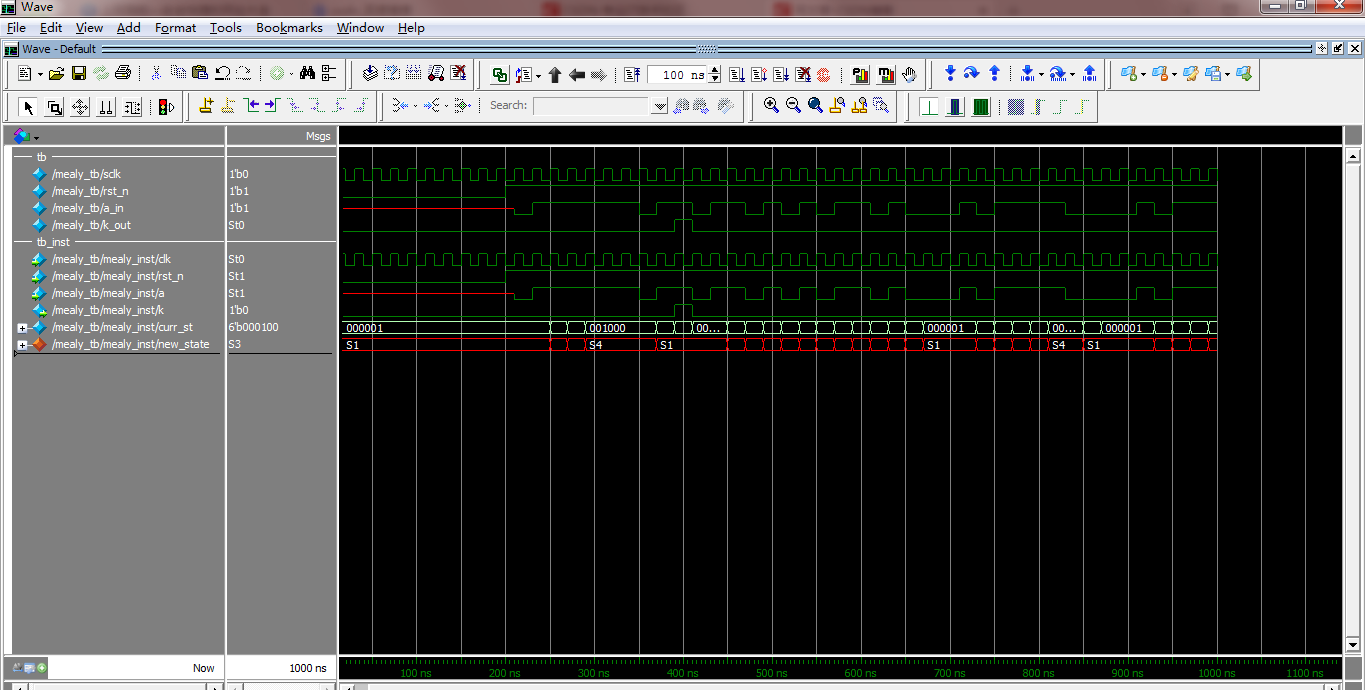Image resolution: width=1365 pixels, height=690 pixels.
Task: Click the 100 ns run length field
Action: [678, 75]
